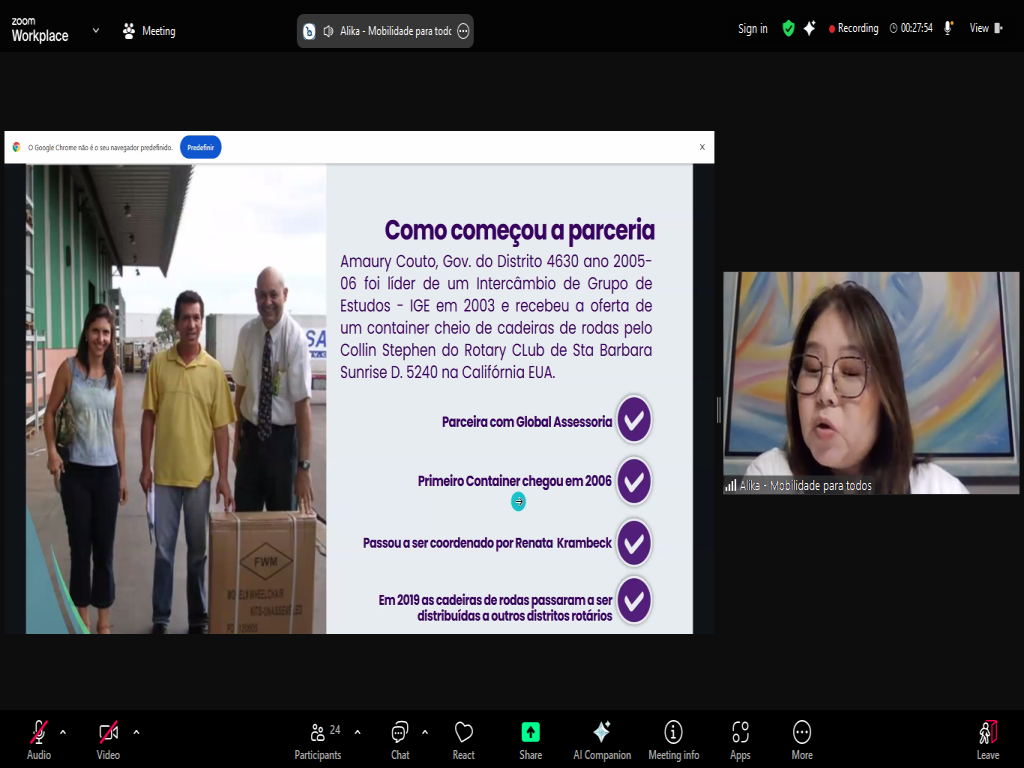Open the React emoji picker
The height and width of the screenshot is (768, 1024).
pos(463,739)
